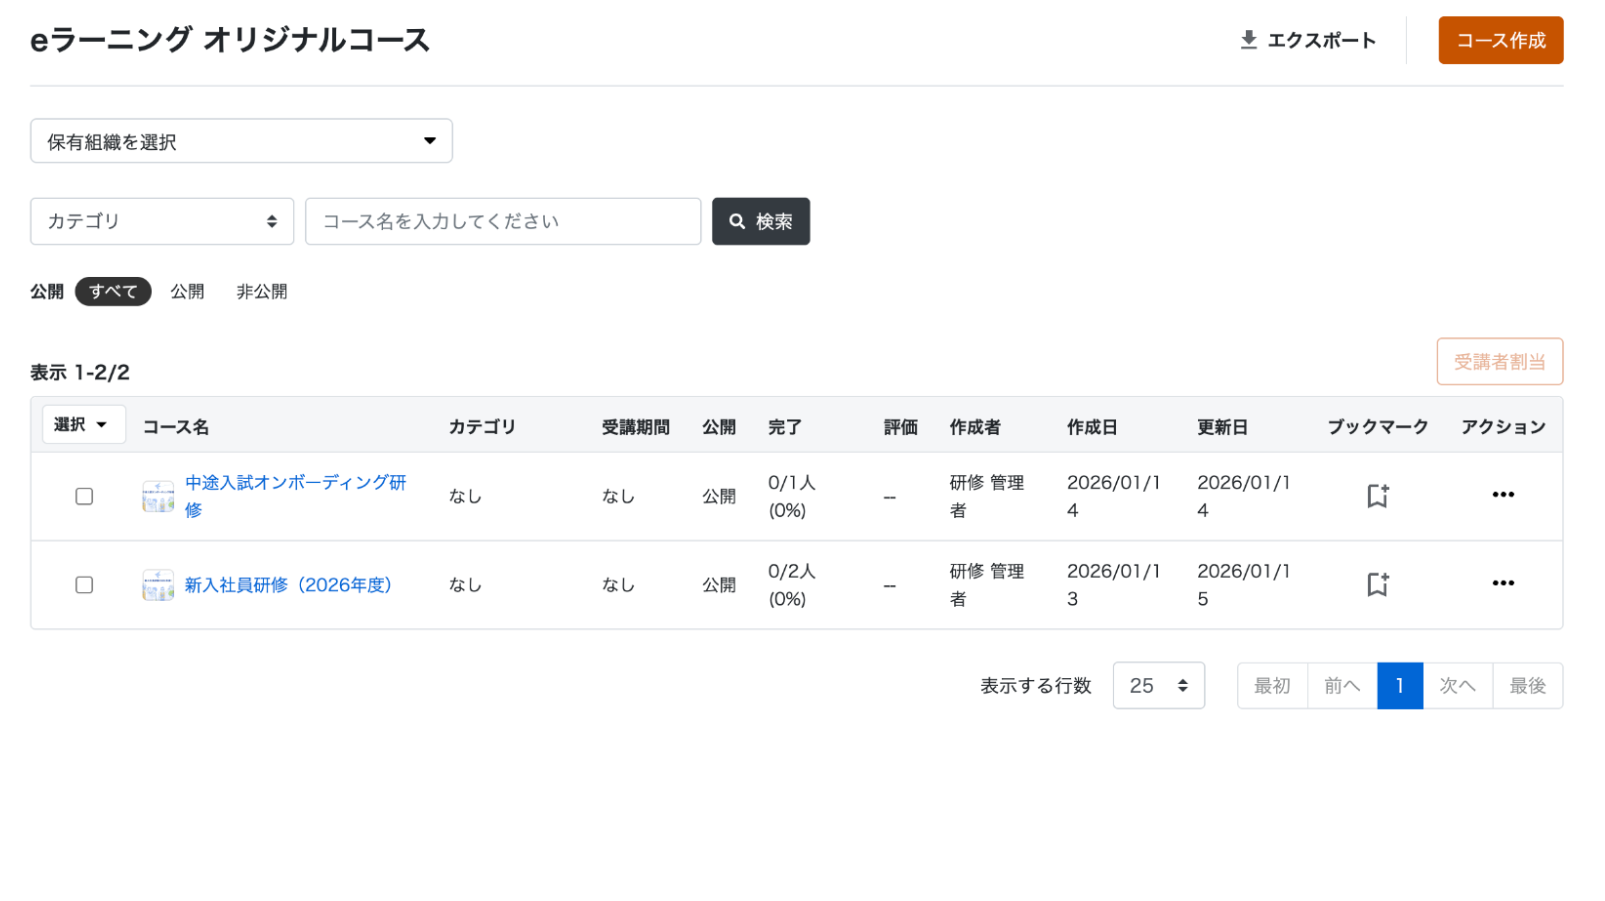Click the 表示 1-2/2 count text
This screenshot has width=1605, height=901.
[x=80, y=372]
